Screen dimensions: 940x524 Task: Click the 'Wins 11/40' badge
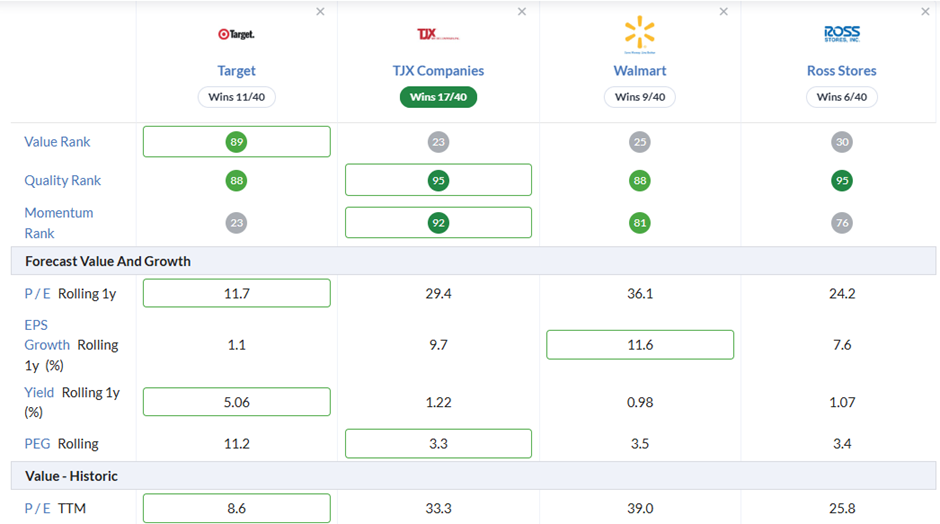coord(237,97)
